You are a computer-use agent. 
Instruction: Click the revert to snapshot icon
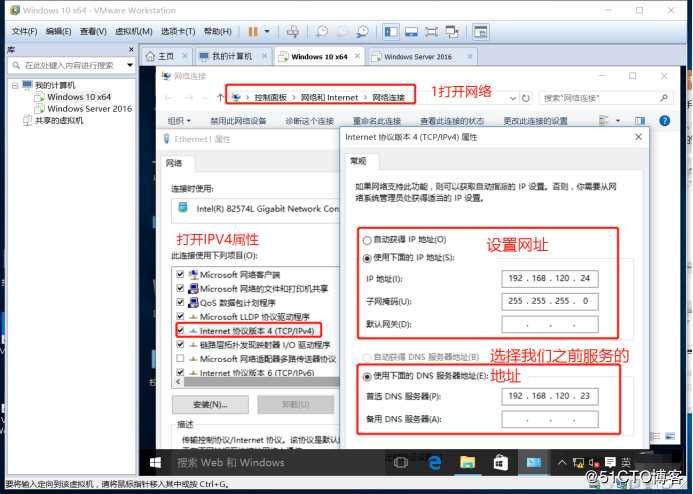342,31
